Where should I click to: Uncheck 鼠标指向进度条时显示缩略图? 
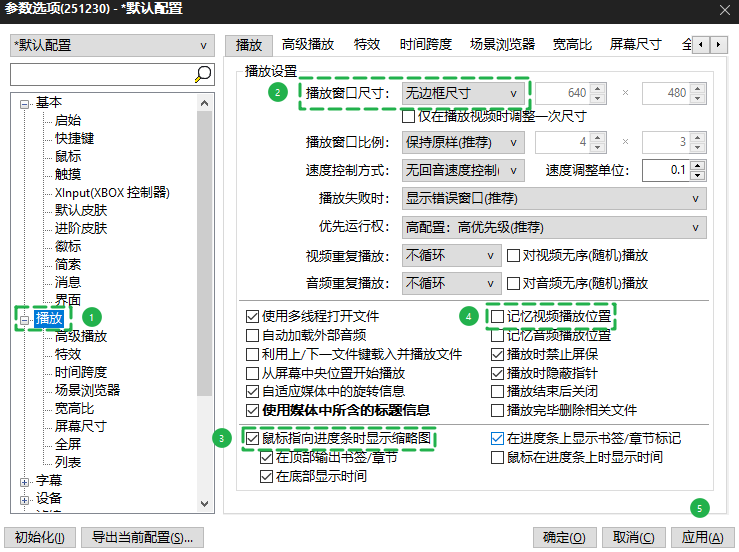coord(252,439)
